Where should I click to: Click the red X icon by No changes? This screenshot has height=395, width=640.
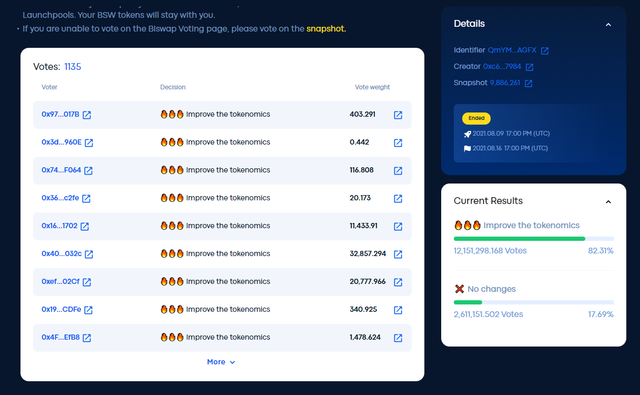point(459,289)
